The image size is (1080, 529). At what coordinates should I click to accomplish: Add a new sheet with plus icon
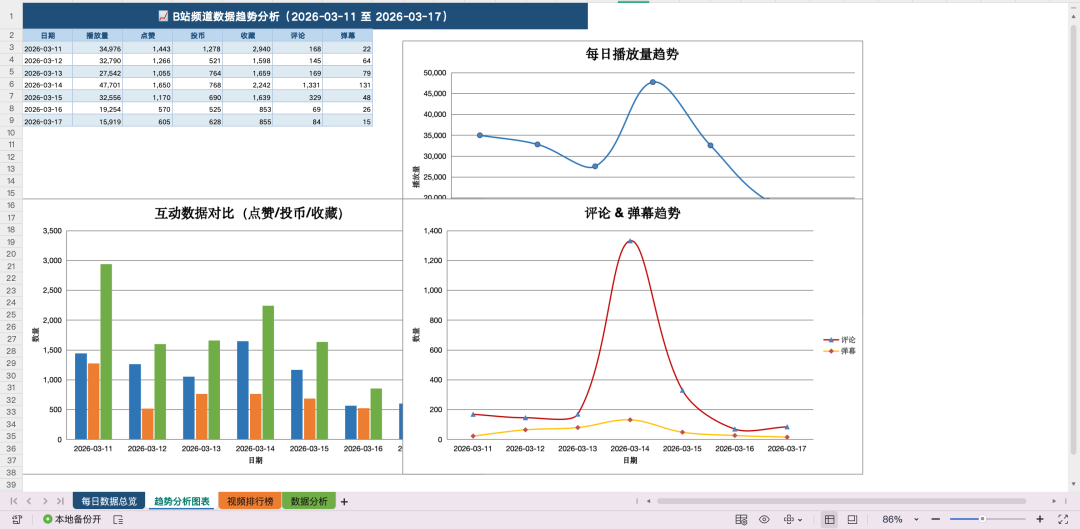tap(344, 501)
